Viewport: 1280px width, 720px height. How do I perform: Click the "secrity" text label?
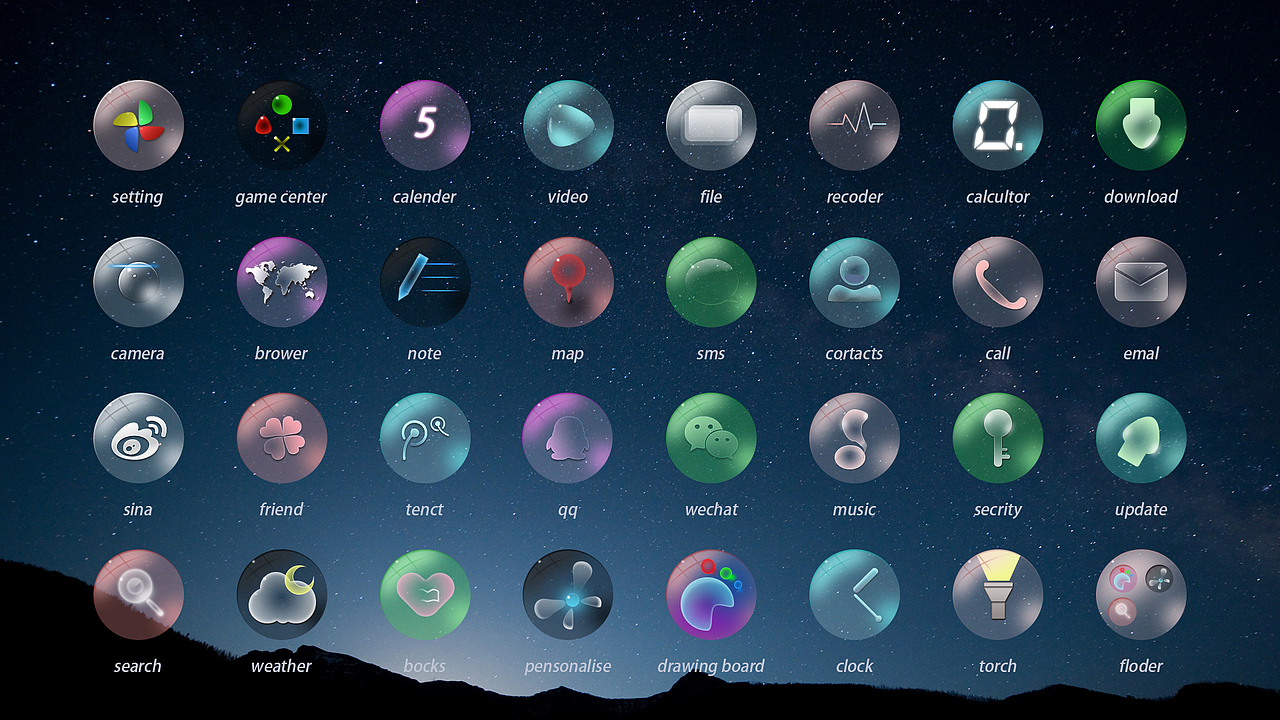[x=998, y=511]
